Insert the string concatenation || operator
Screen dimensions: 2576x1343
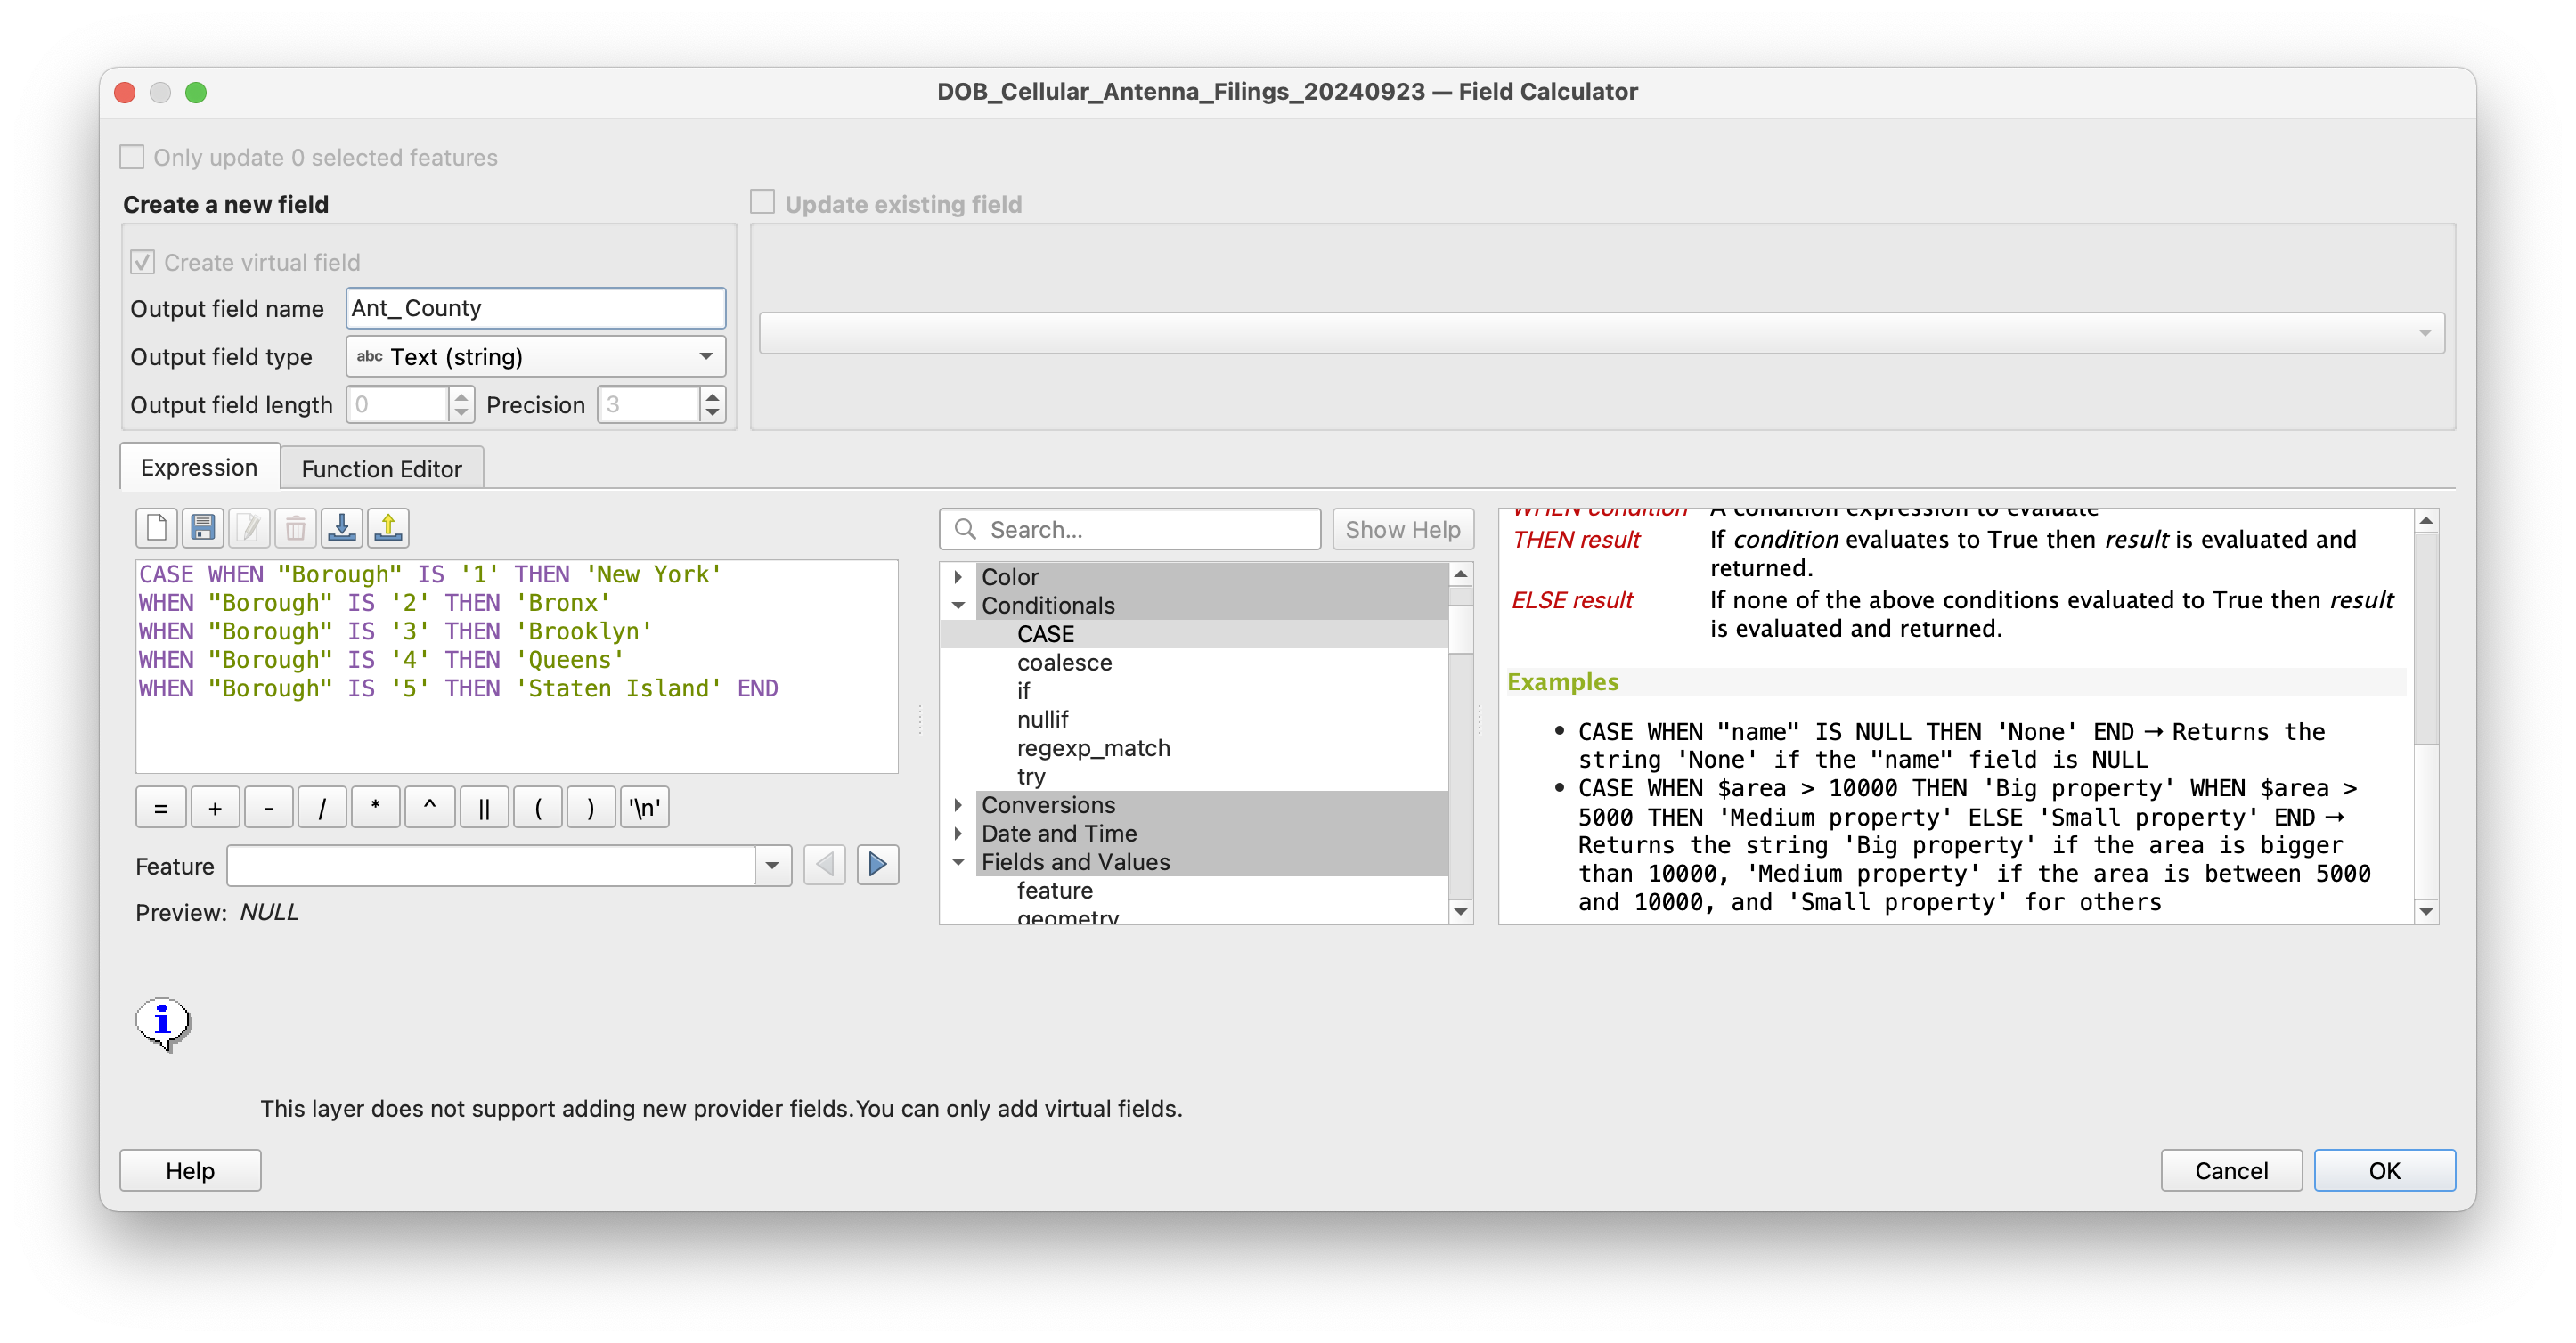point(484,808)
